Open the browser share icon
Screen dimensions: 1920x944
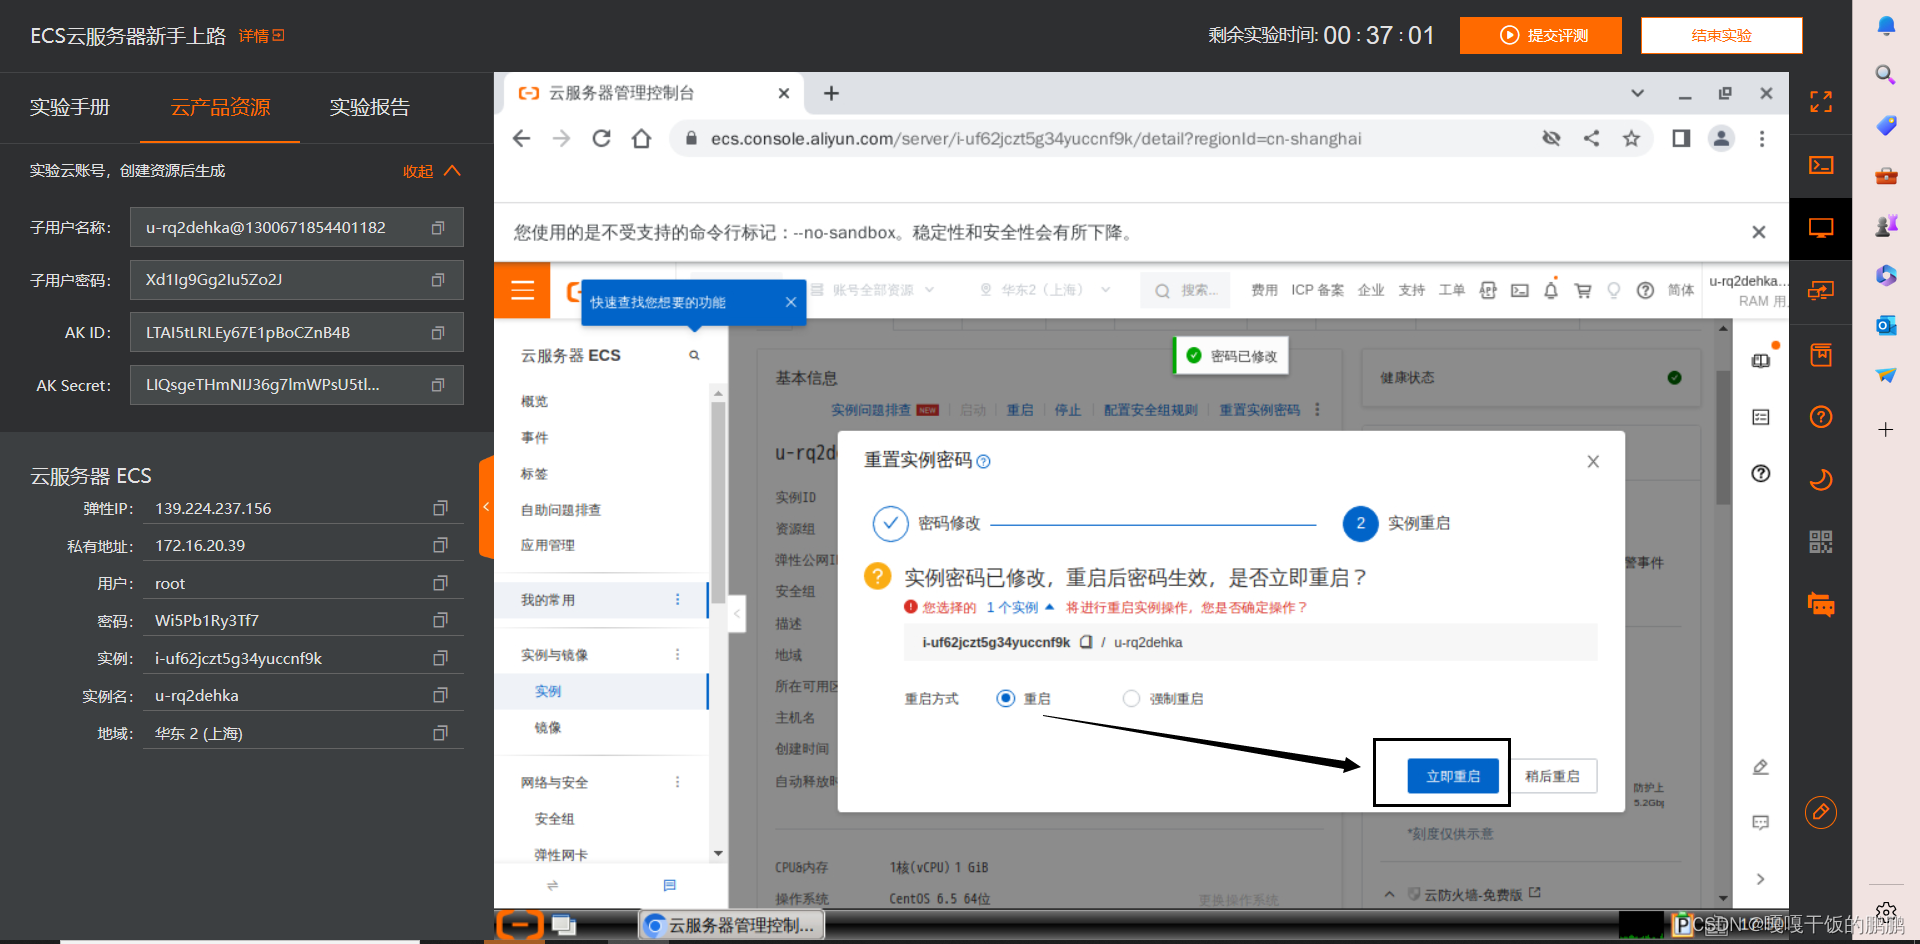[x=1591, y=138]
